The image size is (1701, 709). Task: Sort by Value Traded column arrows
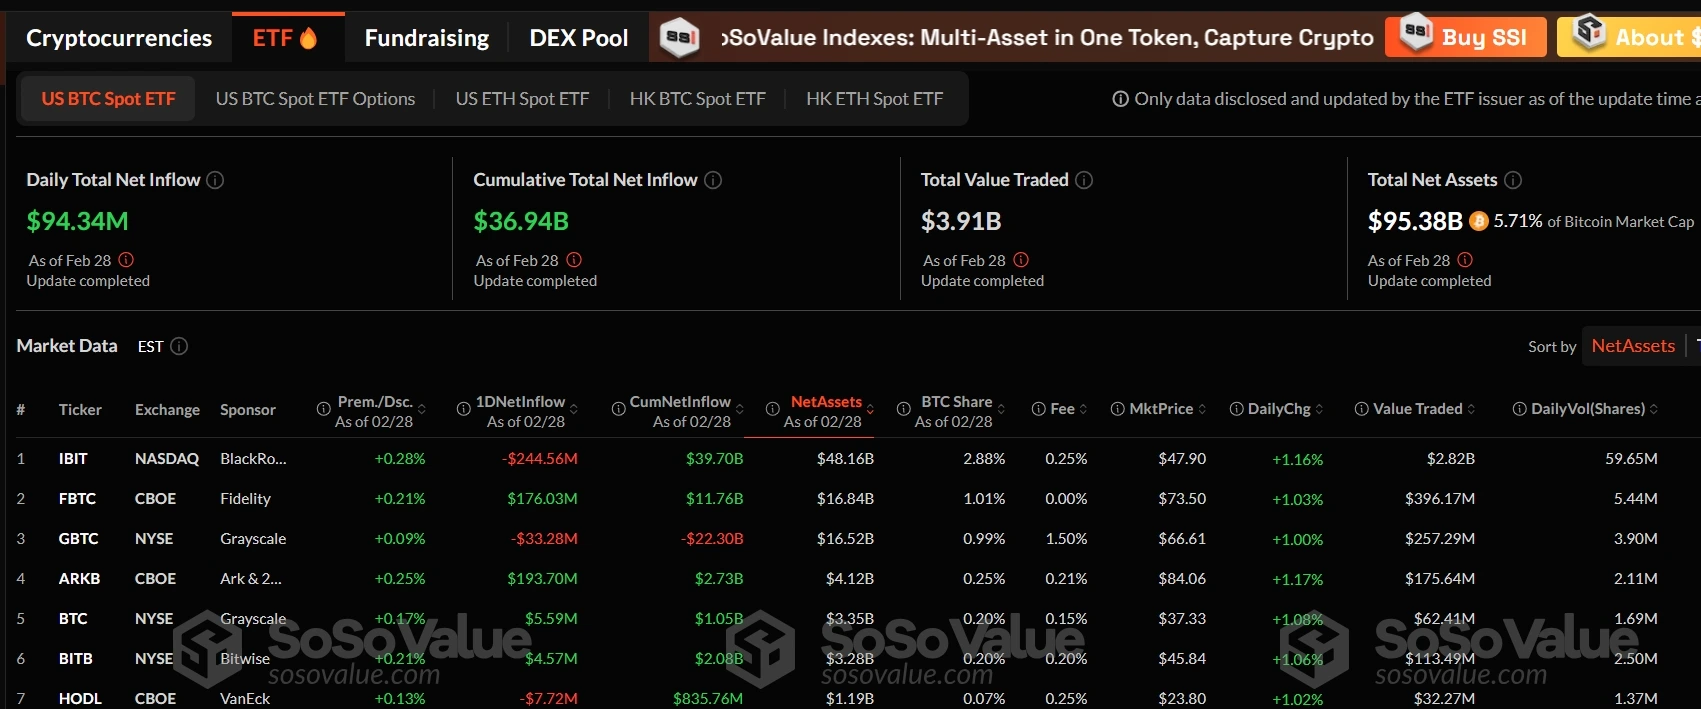pos(1471,409)
